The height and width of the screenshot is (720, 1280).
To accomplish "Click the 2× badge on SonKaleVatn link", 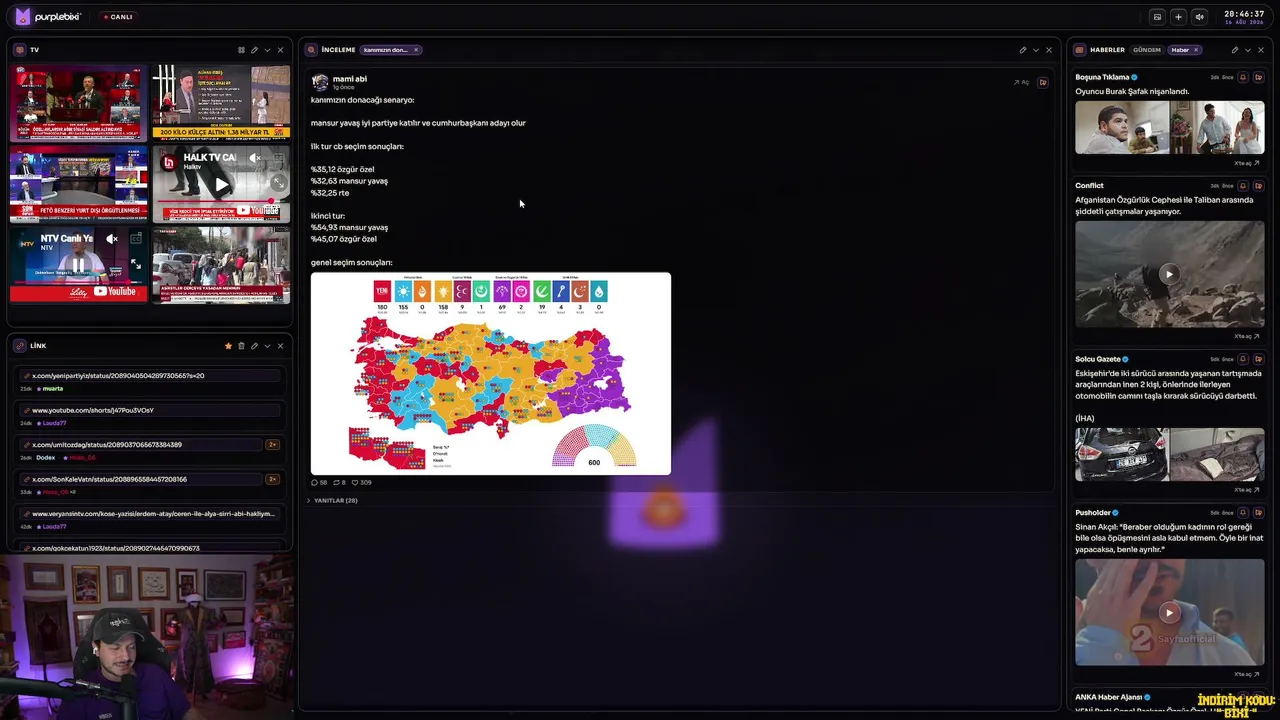I will tap(272, 479).
